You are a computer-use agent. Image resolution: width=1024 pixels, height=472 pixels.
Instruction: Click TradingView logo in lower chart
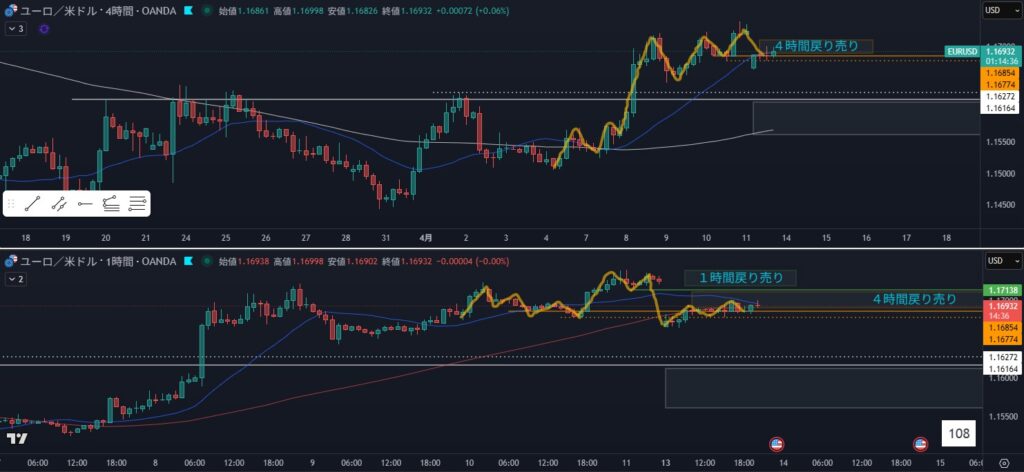[17, 439]
